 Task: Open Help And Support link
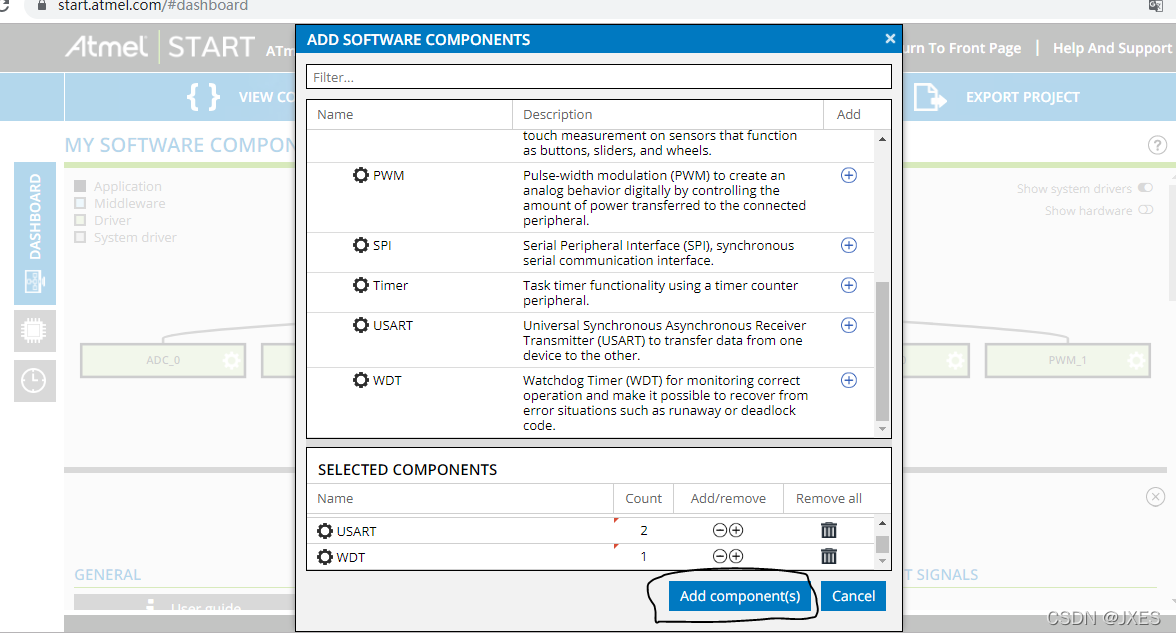coord(1112,48)
